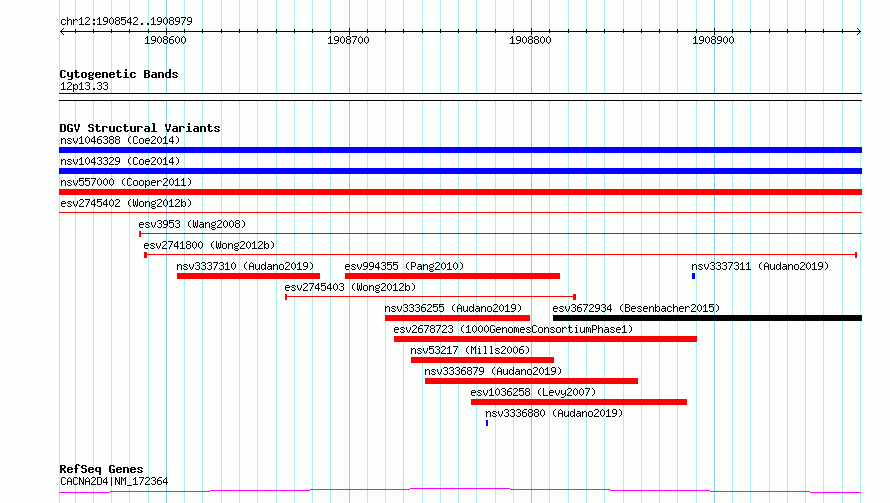Select the esv2678723 (1000GenomesConsortiumPhase1) label

513,329
